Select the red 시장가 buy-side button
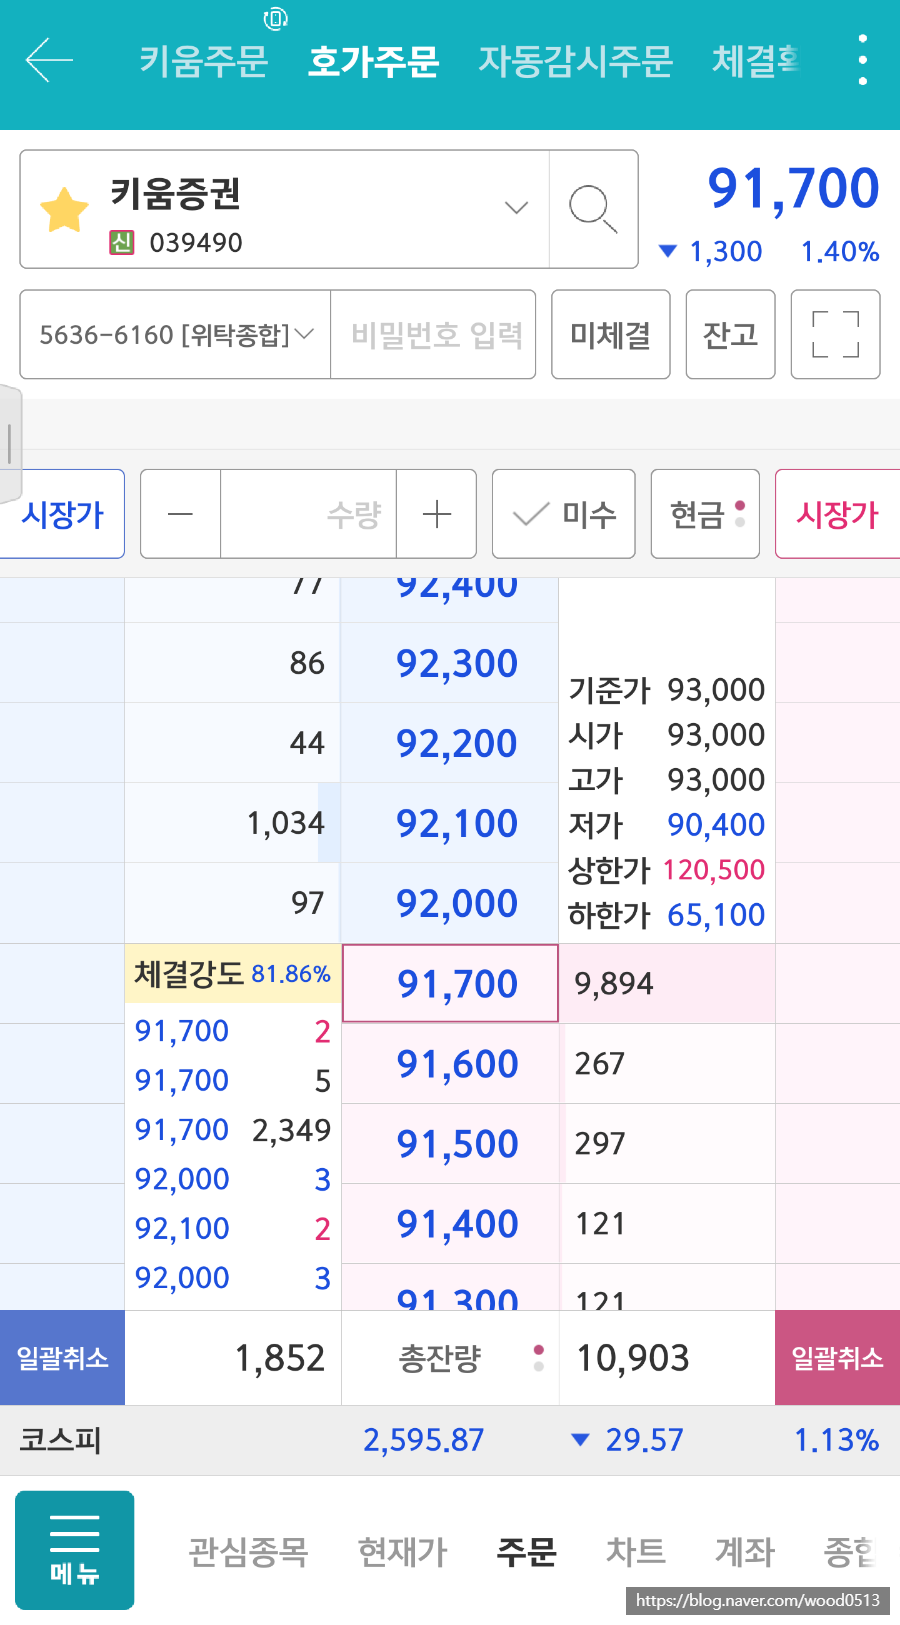The height and width of the screenshot is (1625, 900). pyautogui.click(x=838, y=514)
